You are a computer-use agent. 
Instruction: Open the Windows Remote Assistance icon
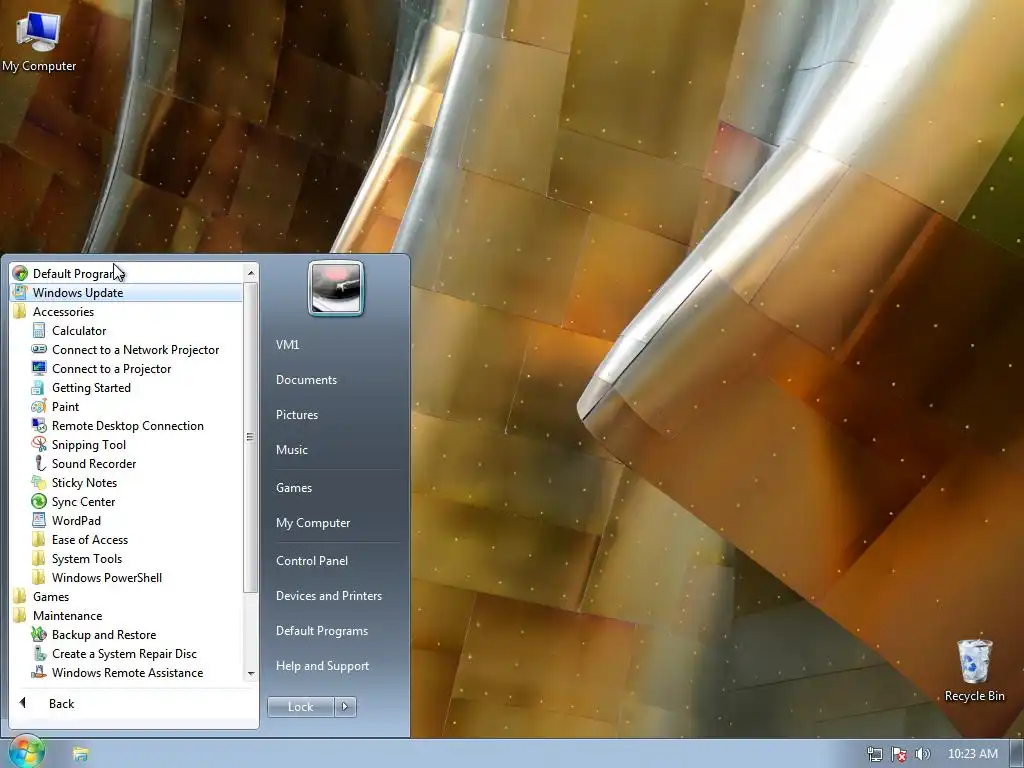(39, 672)
